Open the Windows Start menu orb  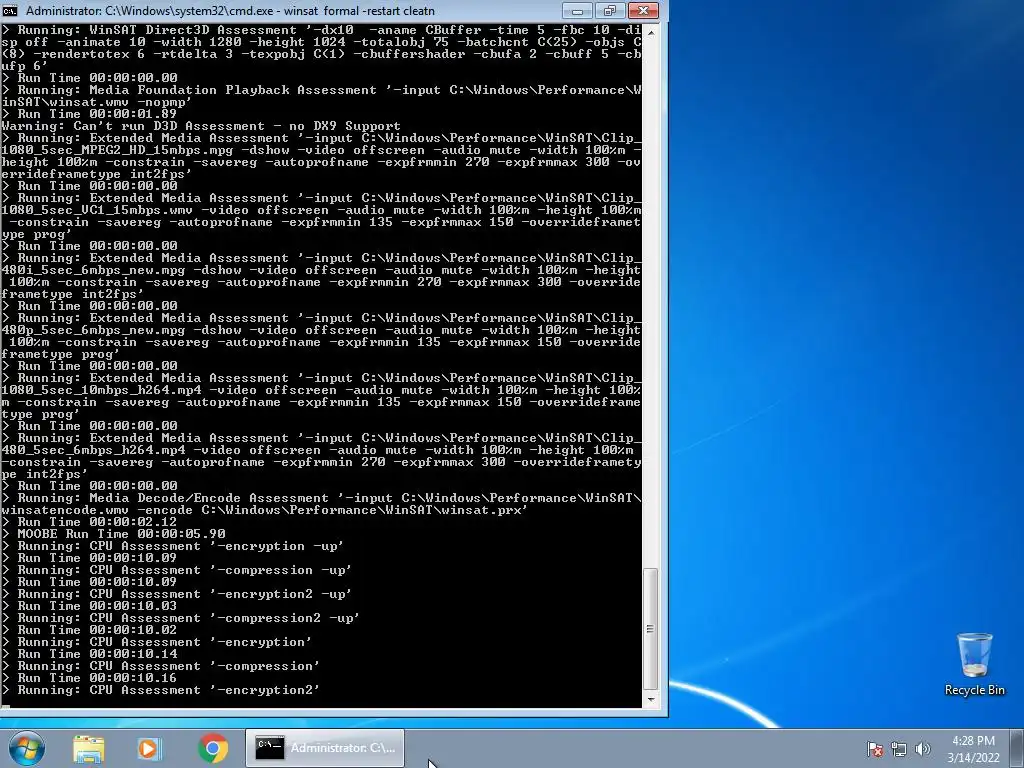point(27,748)
